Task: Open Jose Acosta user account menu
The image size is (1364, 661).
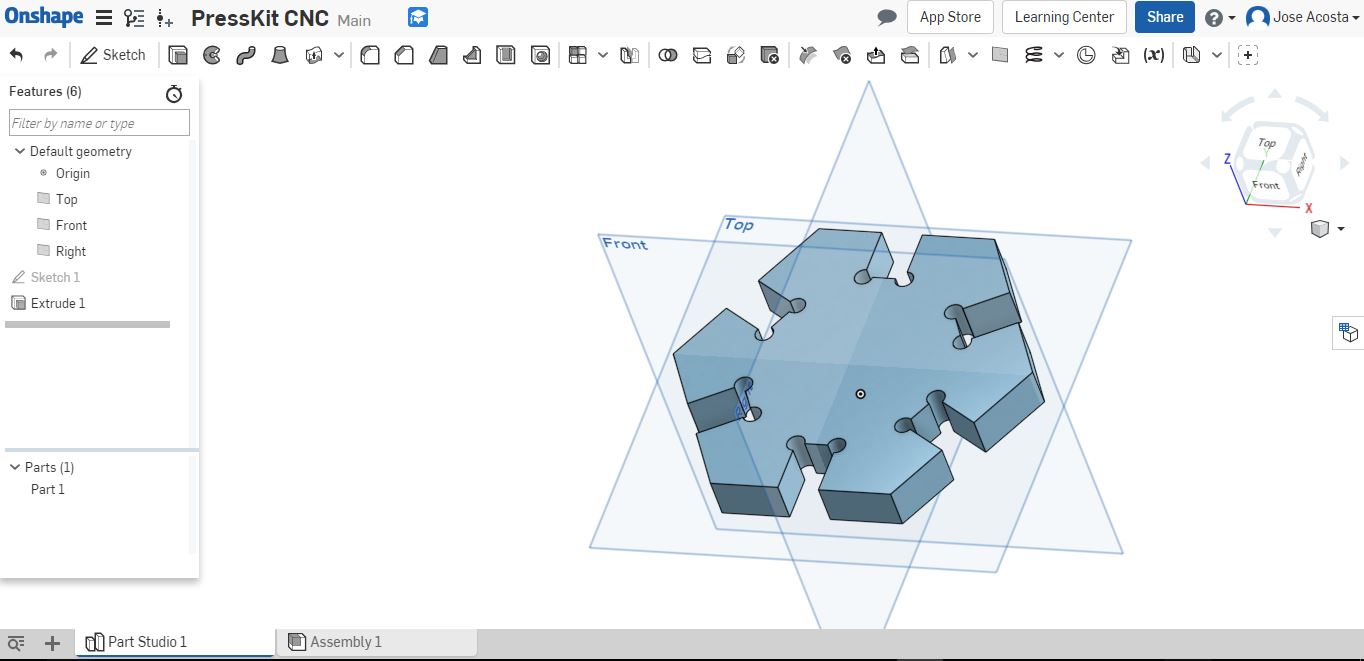Action: 1304,17
